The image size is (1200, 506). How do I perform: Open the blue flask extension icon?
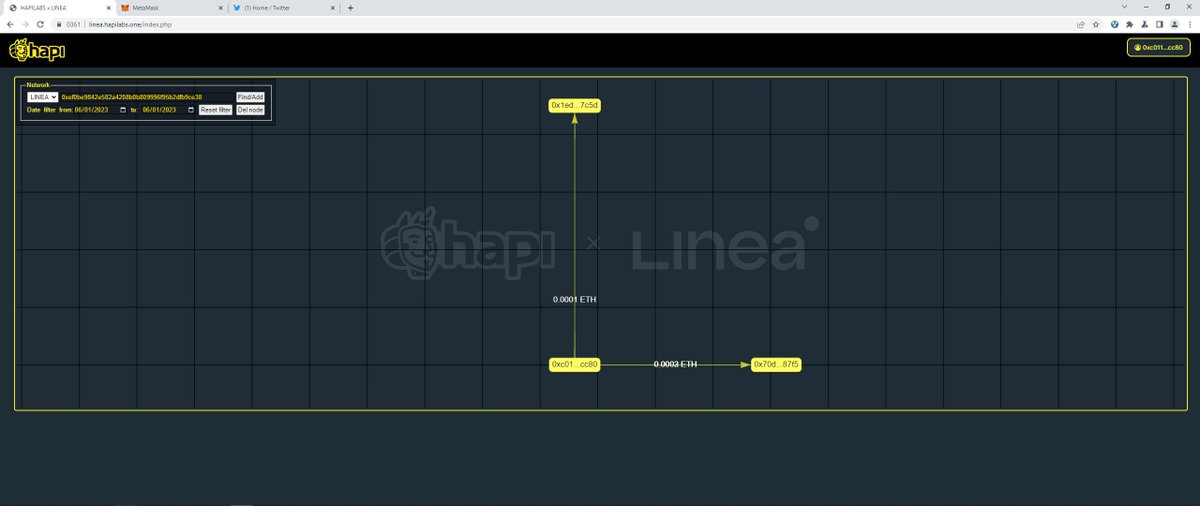pyautogui.click(x=1145, y=24)
